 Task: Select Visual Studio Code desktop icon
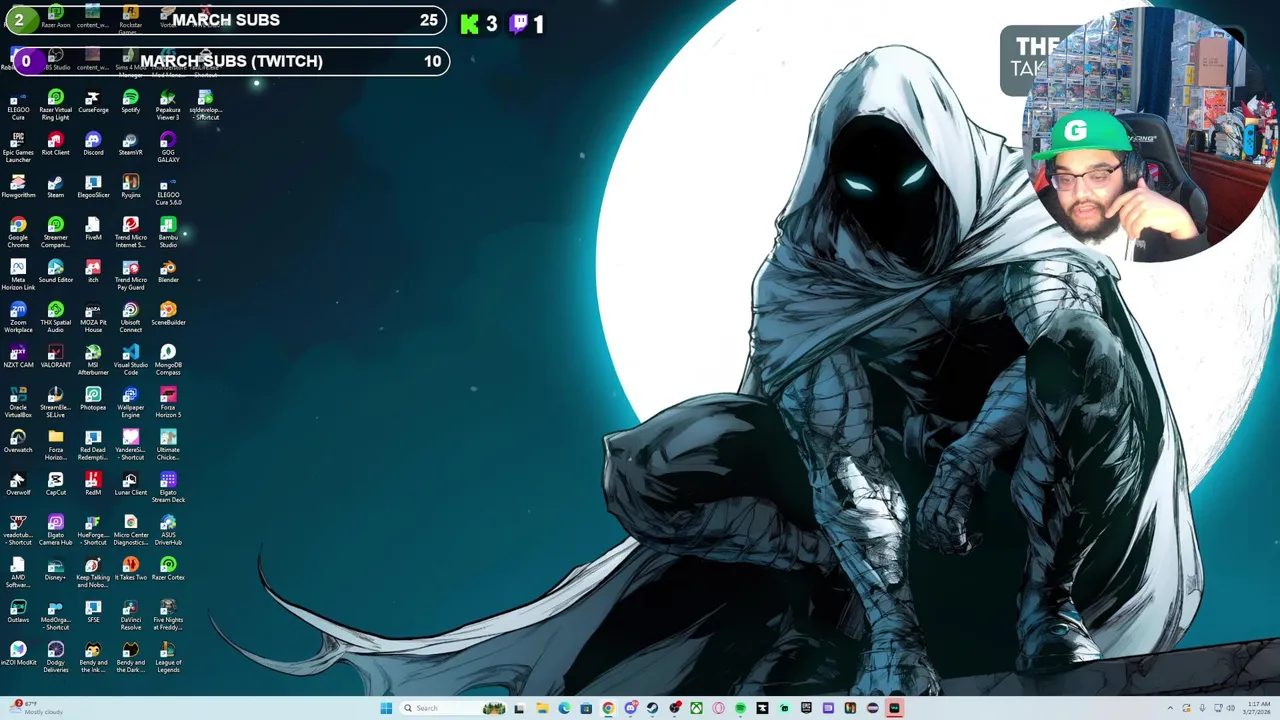[131, 361]
